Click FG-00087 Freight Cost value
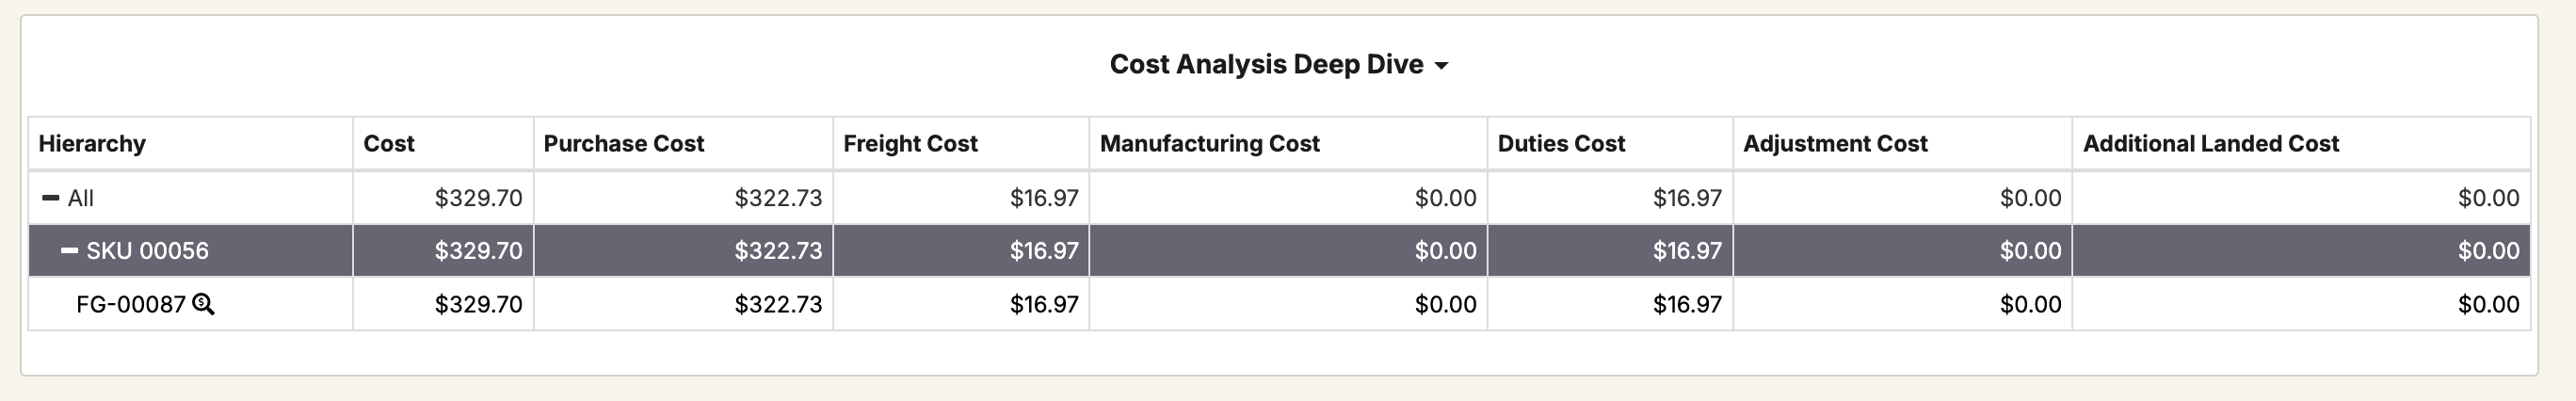 [1044, 304]
